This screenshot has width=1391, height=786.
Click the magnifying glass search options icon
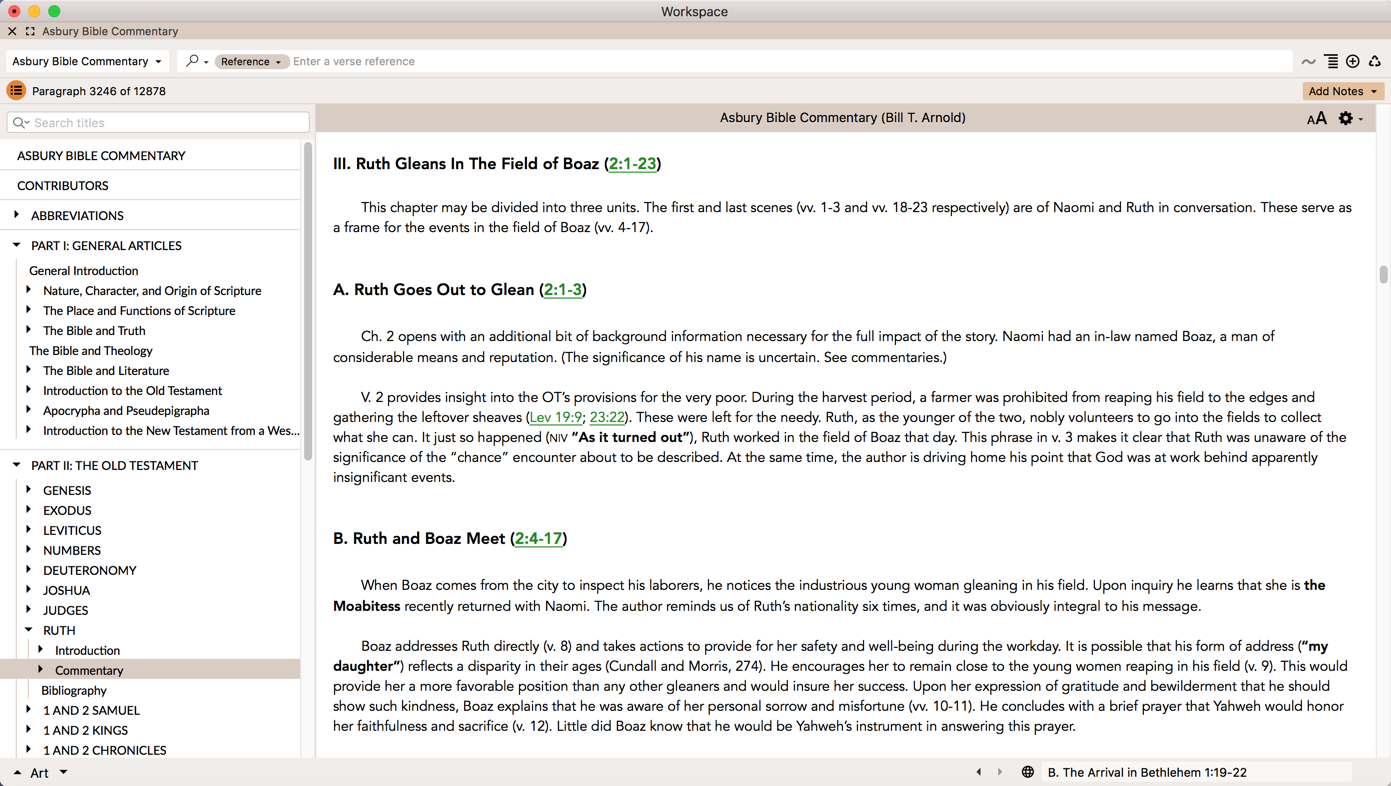tap(197, 61)
